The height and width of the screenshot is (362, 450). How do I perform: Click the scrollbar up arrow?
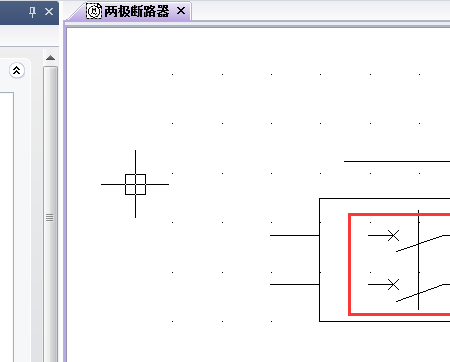pyautogui.click(x=50, y=58)
